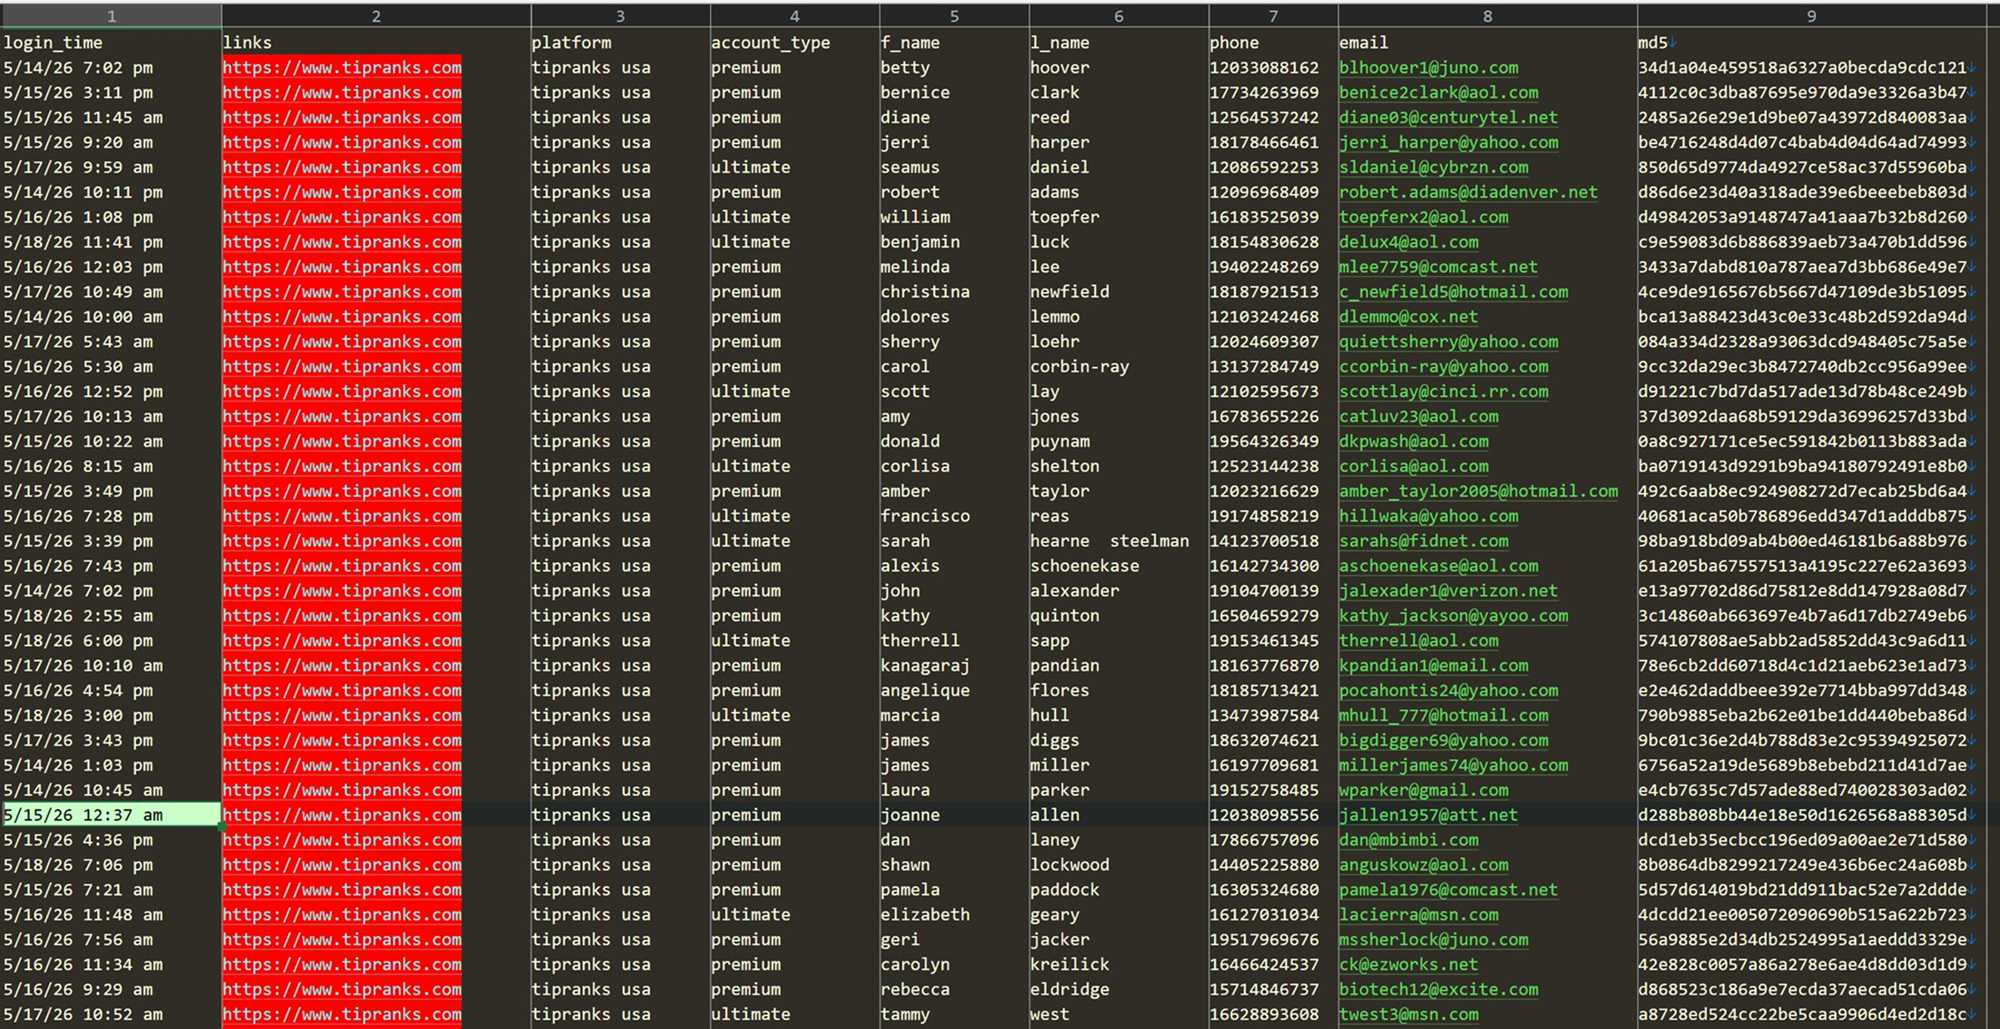Open email link quiettsherry@yahoo.com
This screenshot has height=1029, width=2000.
[1448, 342]
